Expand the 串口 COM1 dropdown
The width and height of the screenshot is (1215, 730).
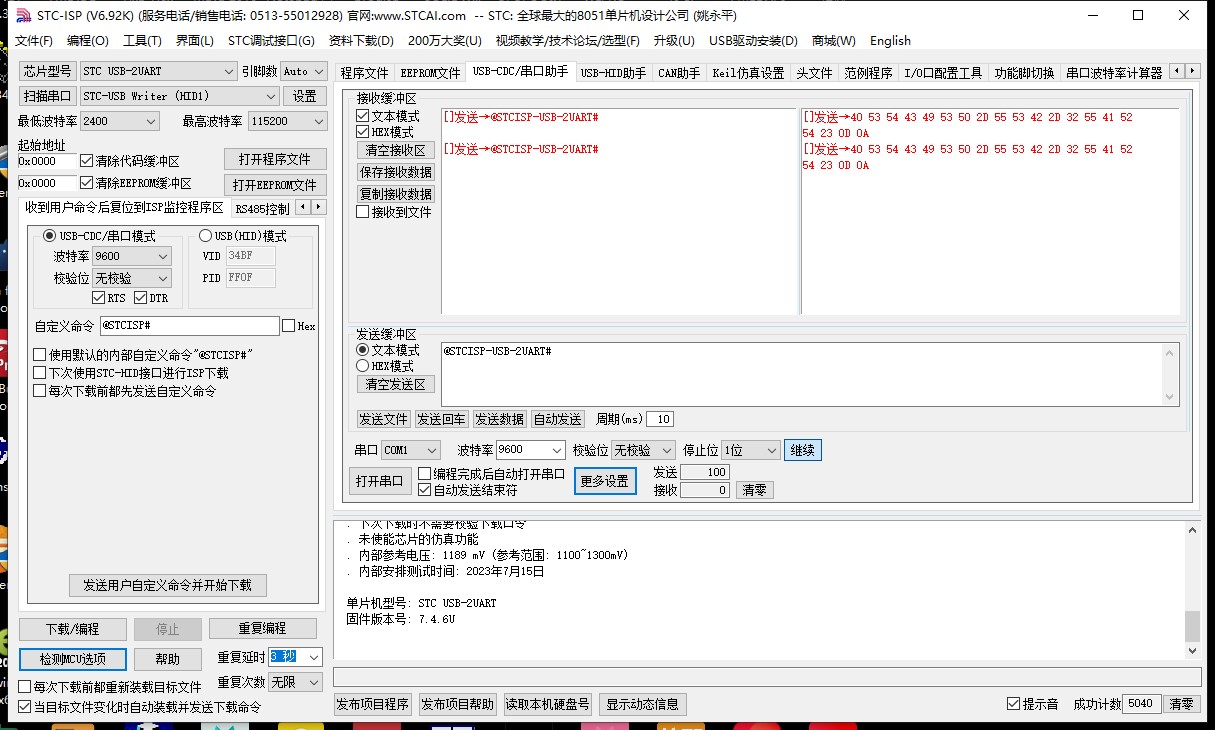pos(431,450)
